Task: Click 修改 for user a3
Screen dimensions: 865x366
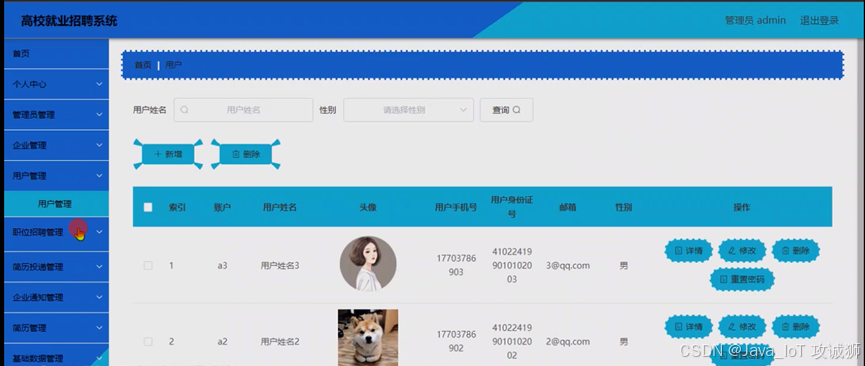Action: point(742,251)
